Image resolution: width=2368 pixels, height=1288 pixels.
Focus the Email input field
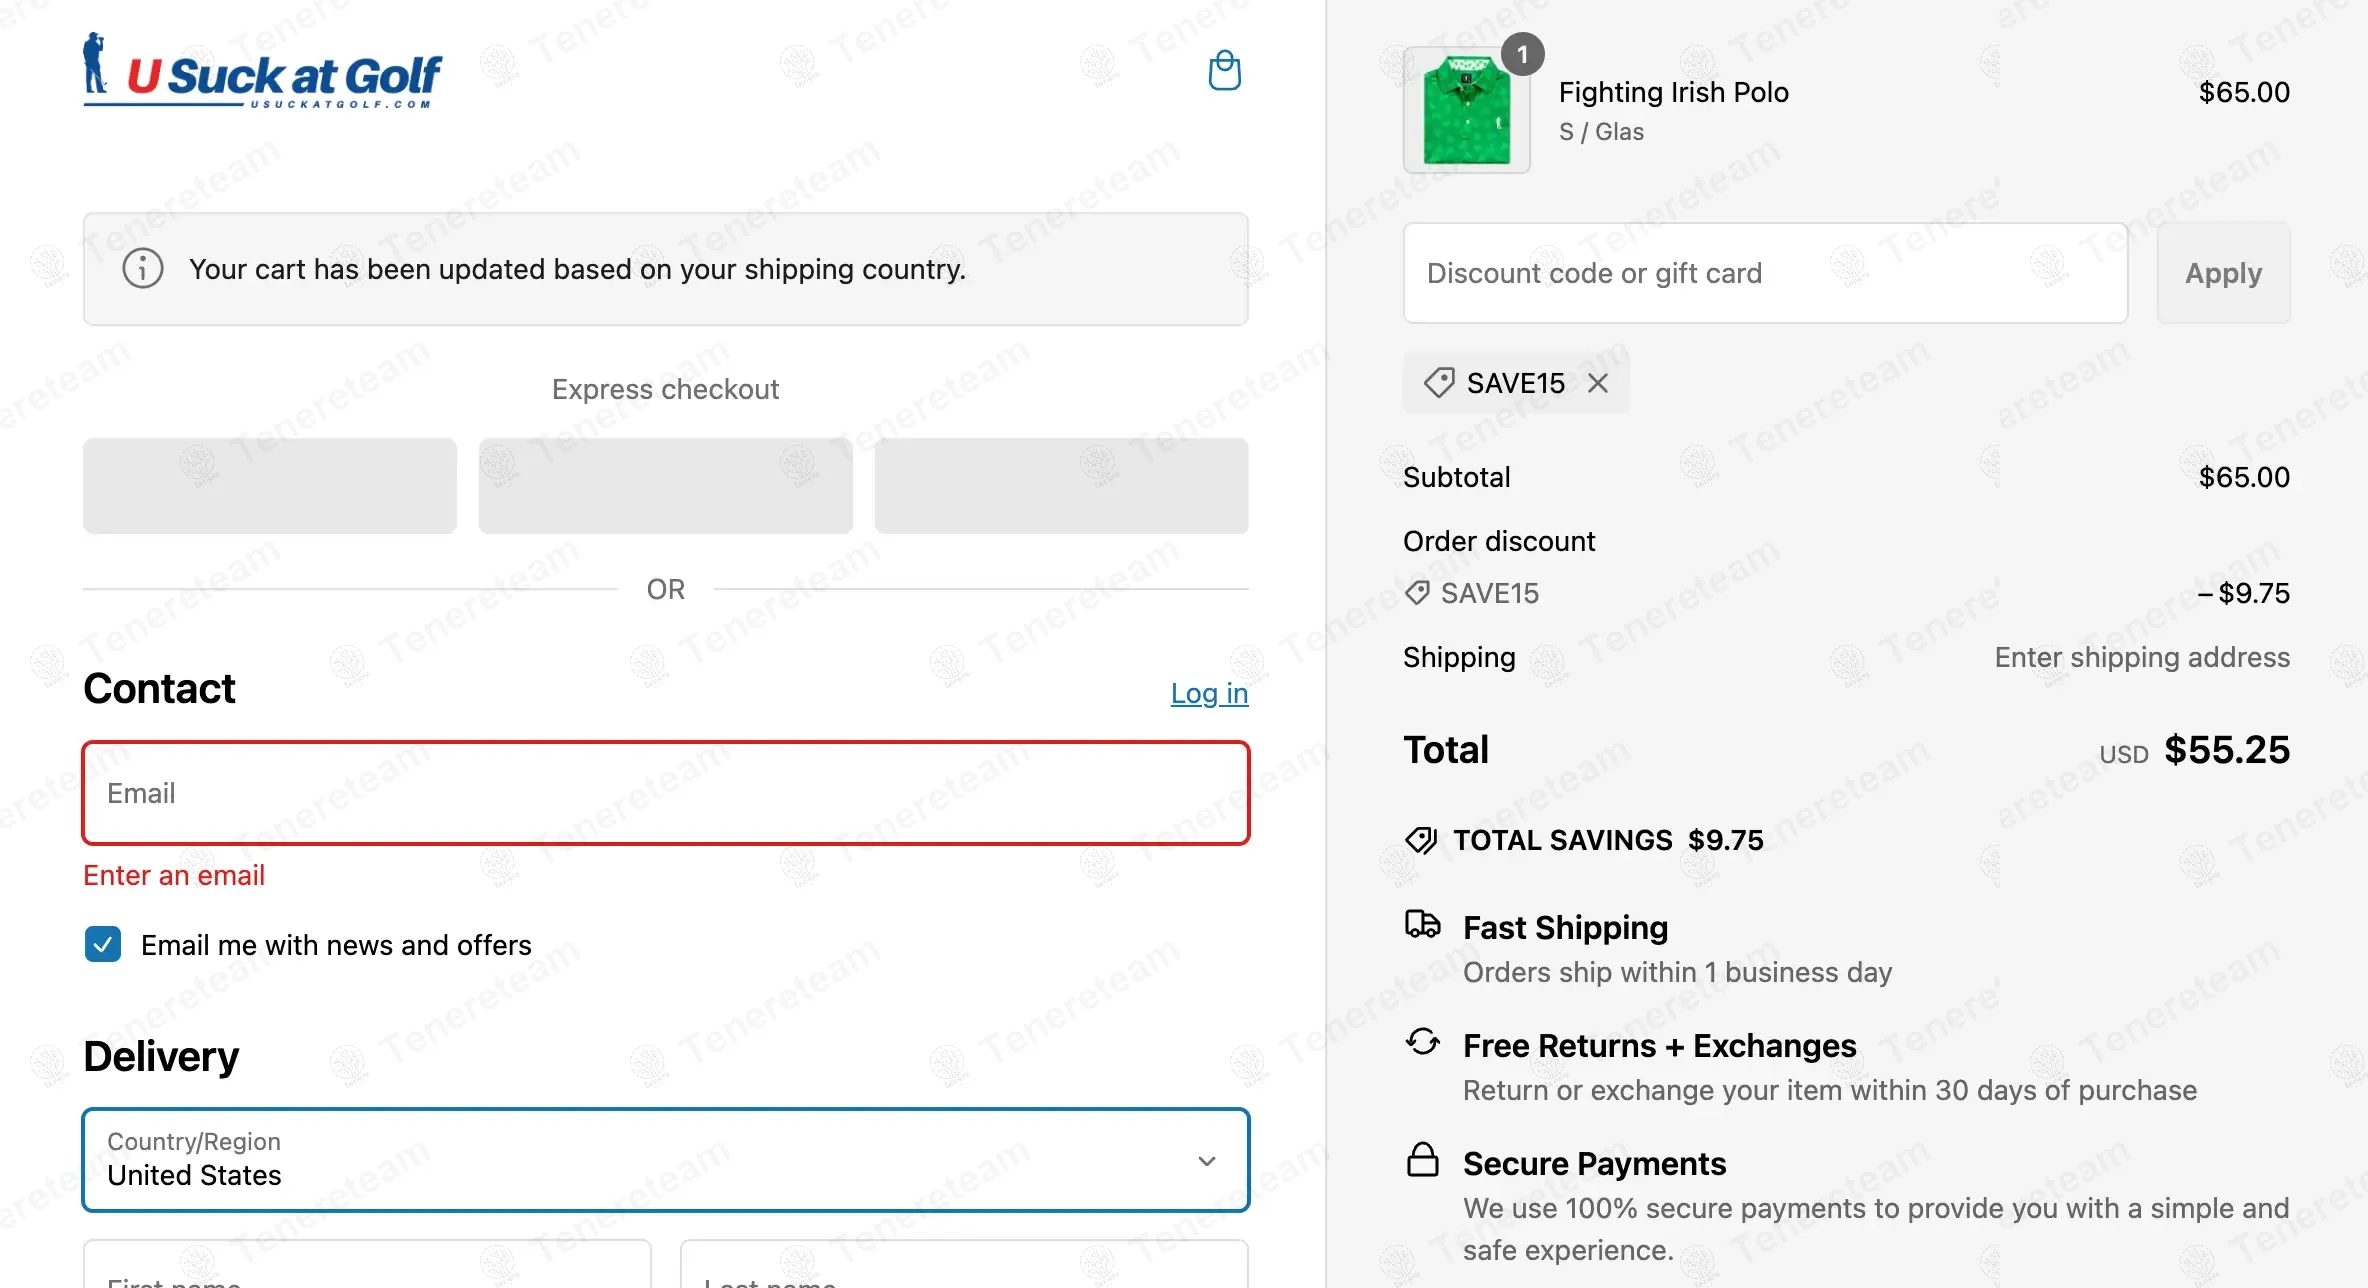point(666,793)
